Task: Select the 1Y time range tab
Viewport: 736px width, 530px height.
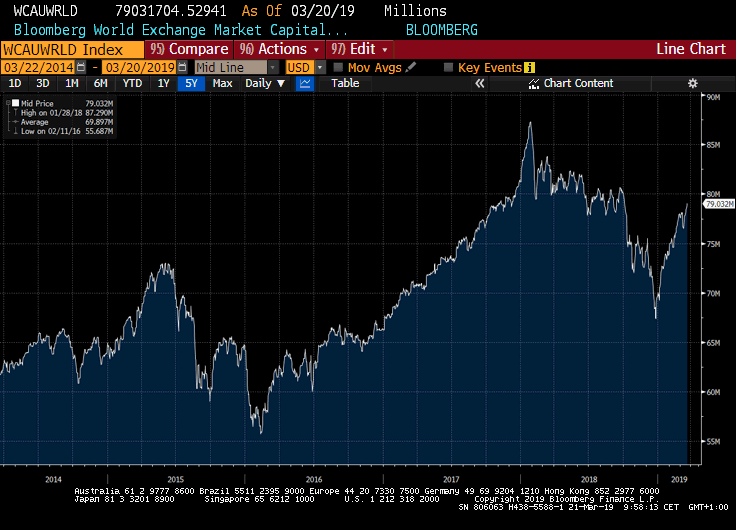Action: [163, 84]
